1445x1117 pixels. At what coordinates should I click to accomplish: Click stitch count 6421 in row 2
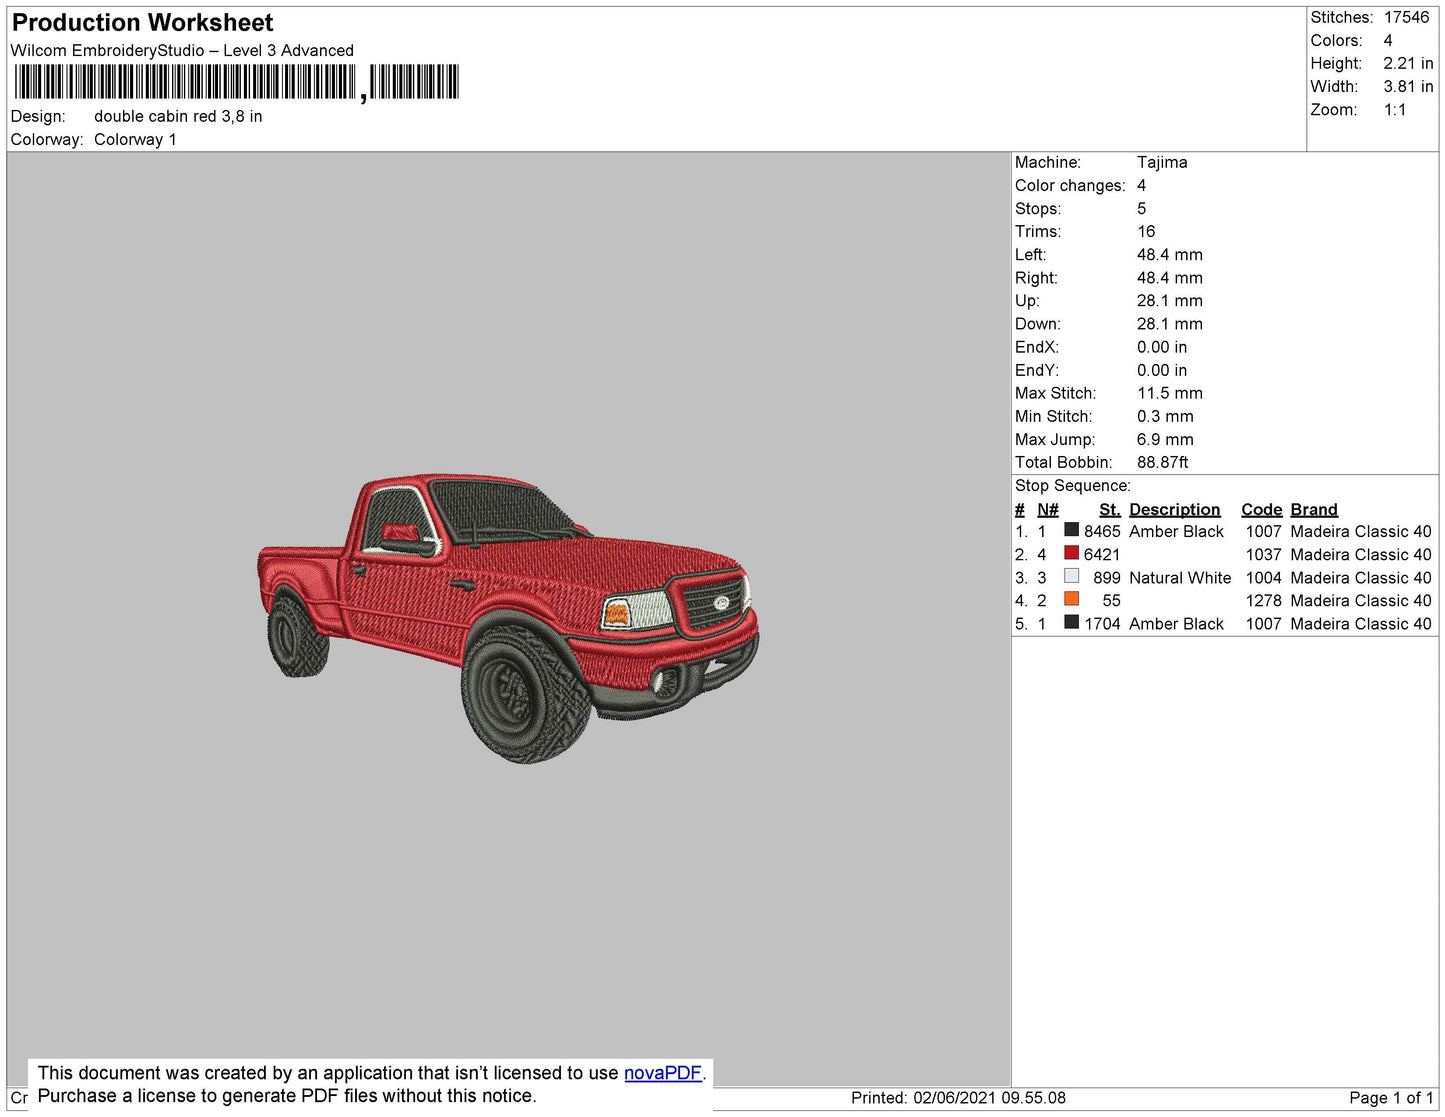(1102, 554)
